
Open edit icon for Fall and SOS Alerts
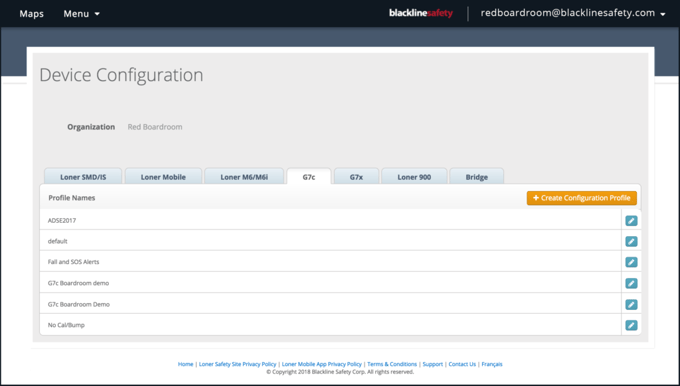tap(631, 262)
